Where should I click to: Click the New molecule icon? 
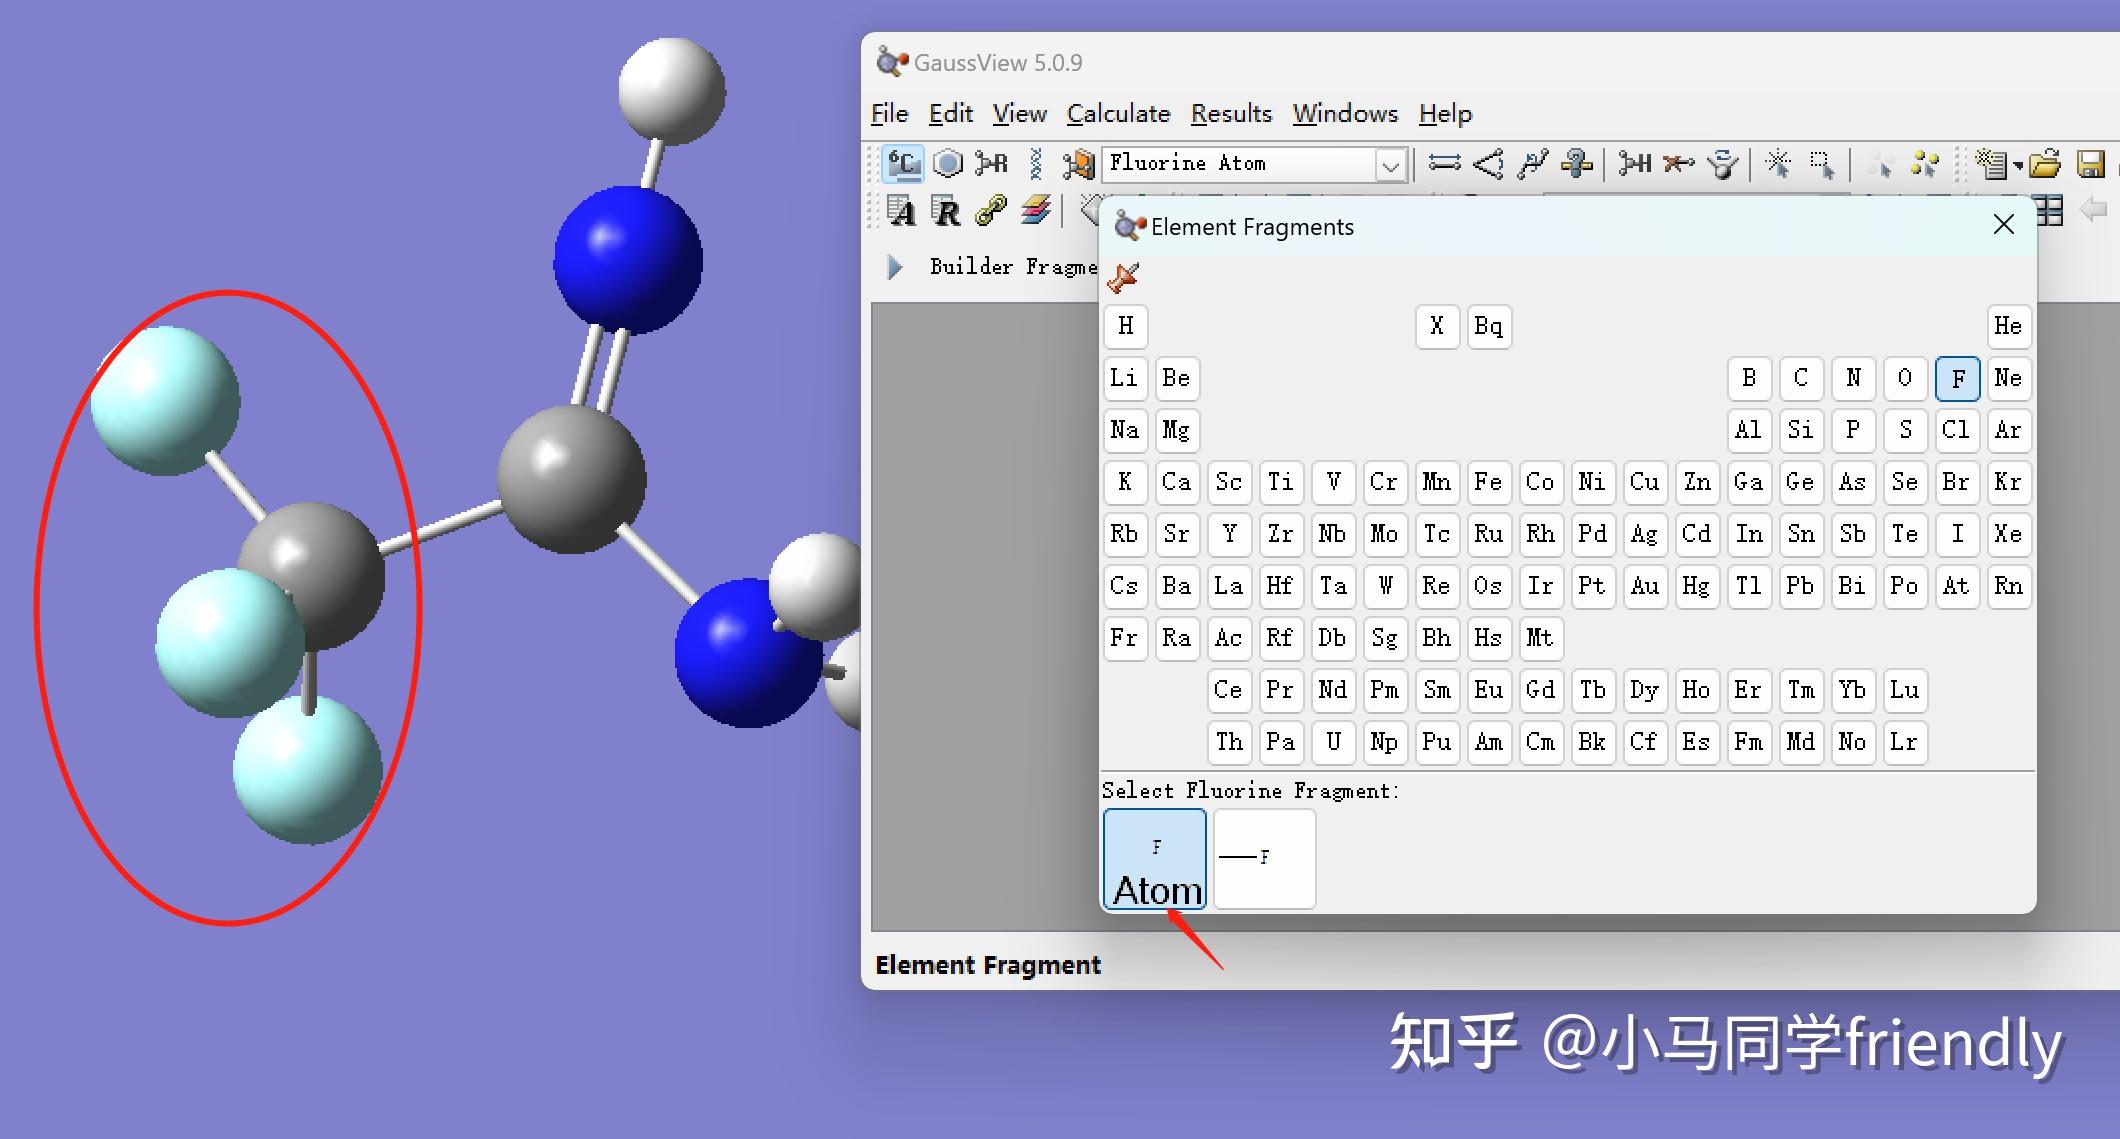(1991, 163)
